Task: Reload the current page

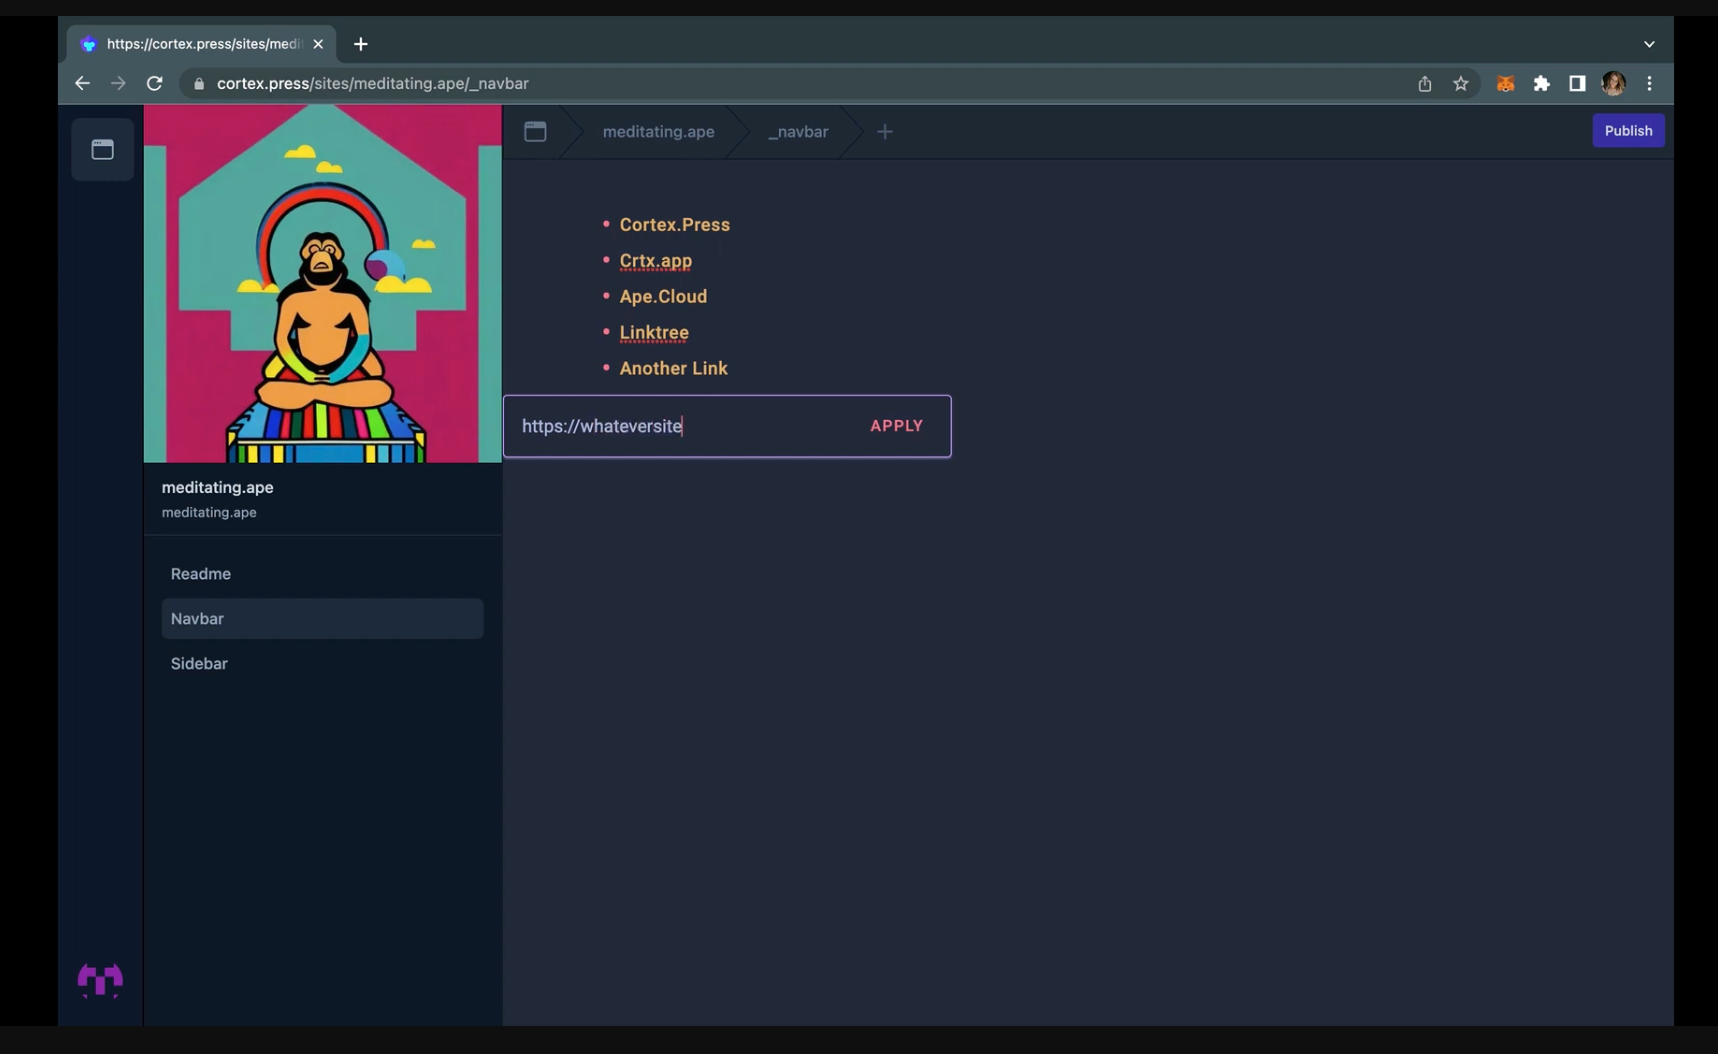Action: tap(154, 84)
